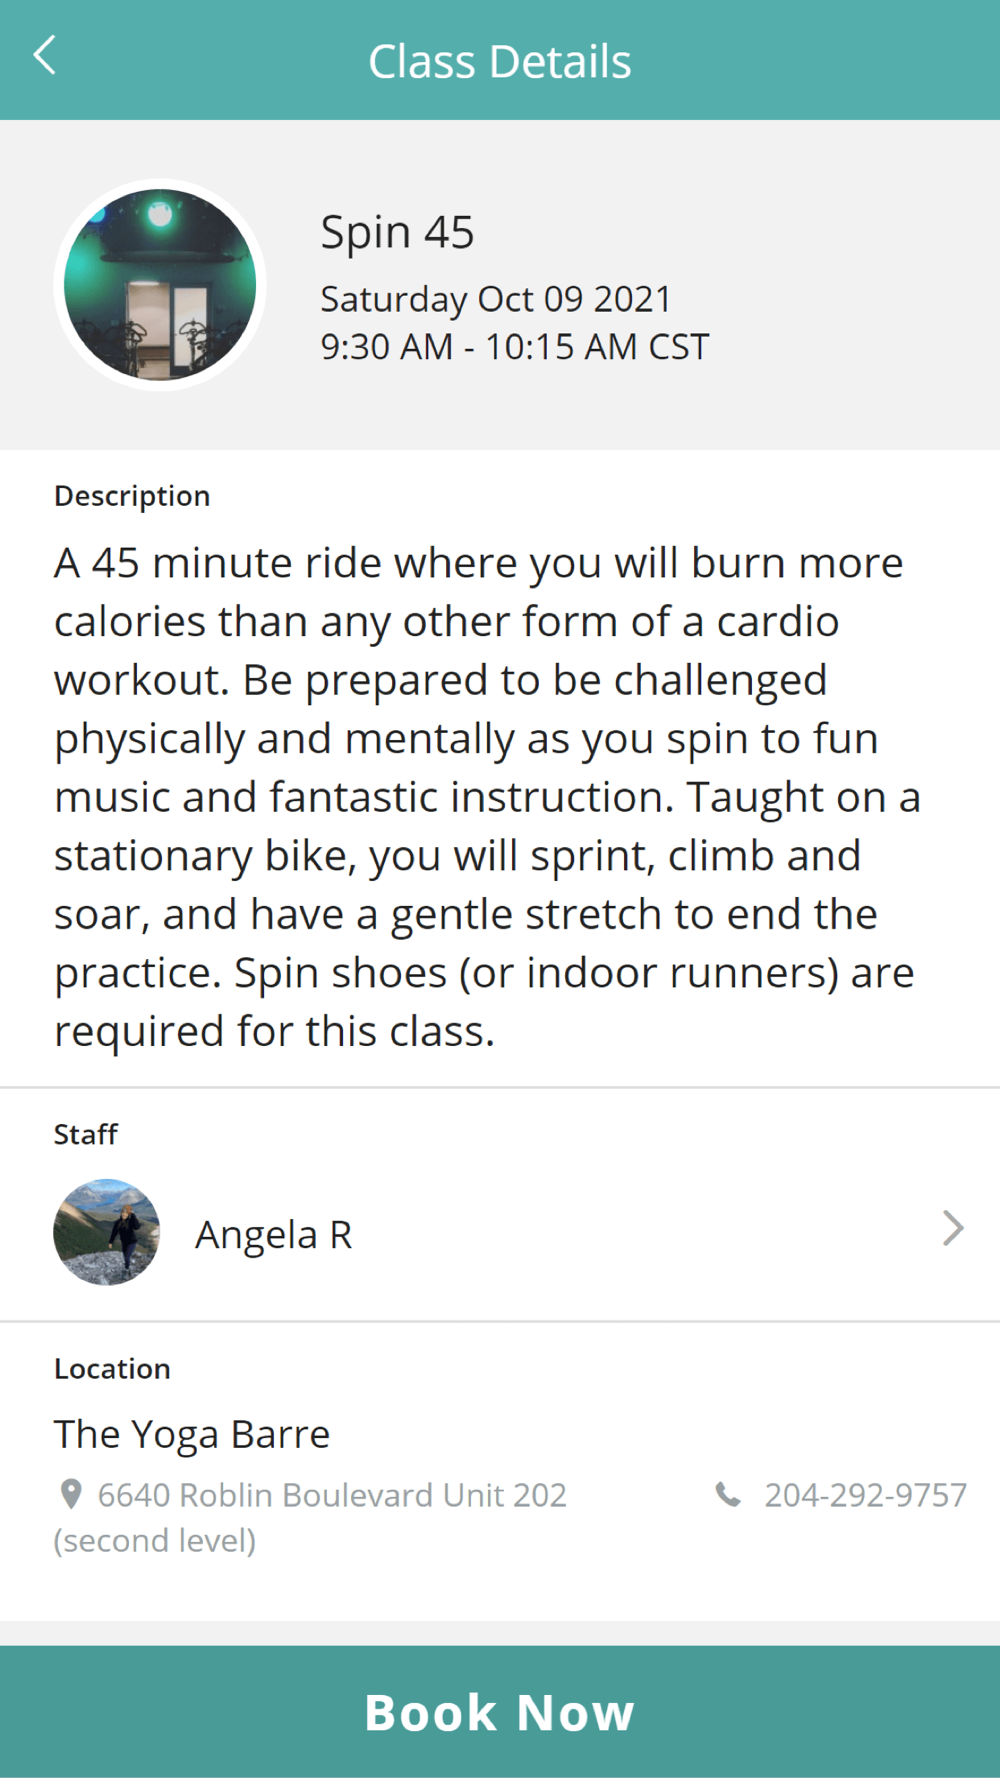The height and width of the screenshot is (1778, 1000).
Task: Tap the Spin 45 class title
Action: (x=397, y=232)
